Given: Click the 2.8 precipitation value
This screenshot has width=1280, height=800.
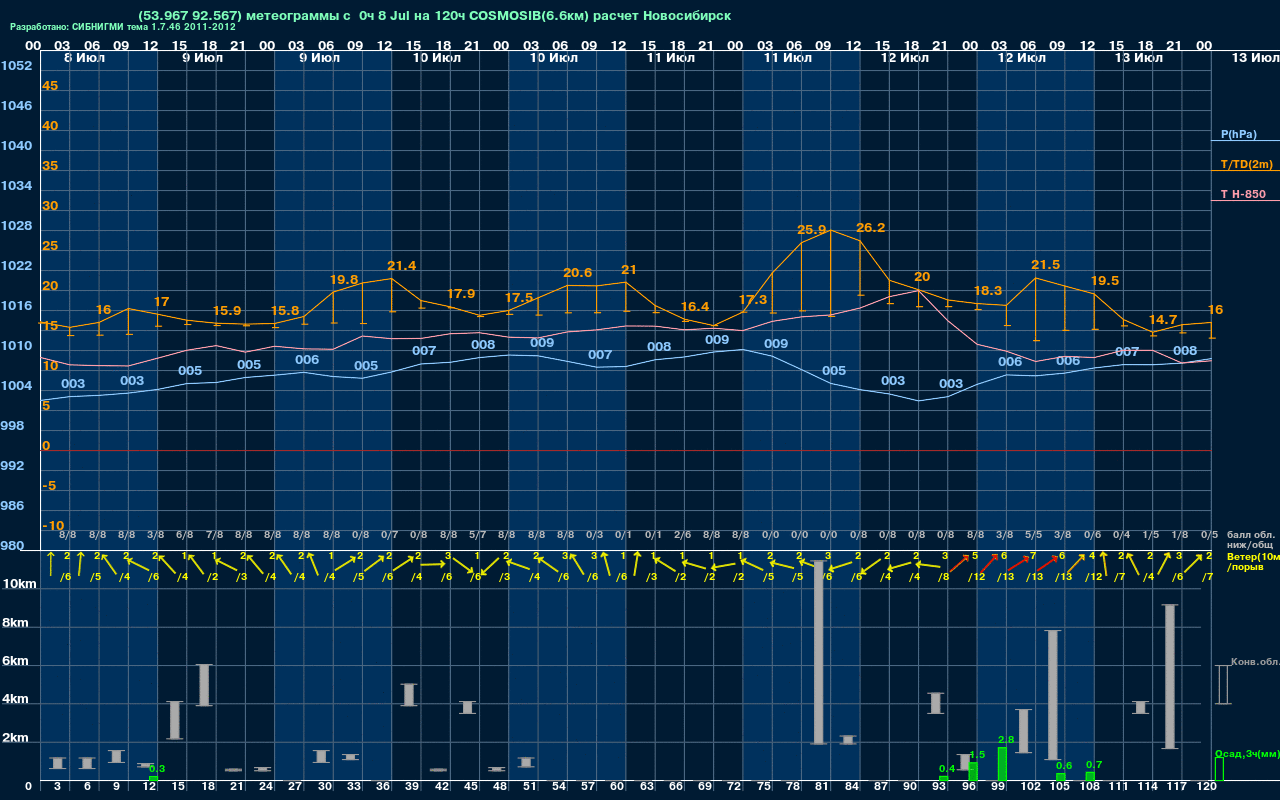Looking at the screenshot, I should pyautogui.click(x=1007, y=740).
